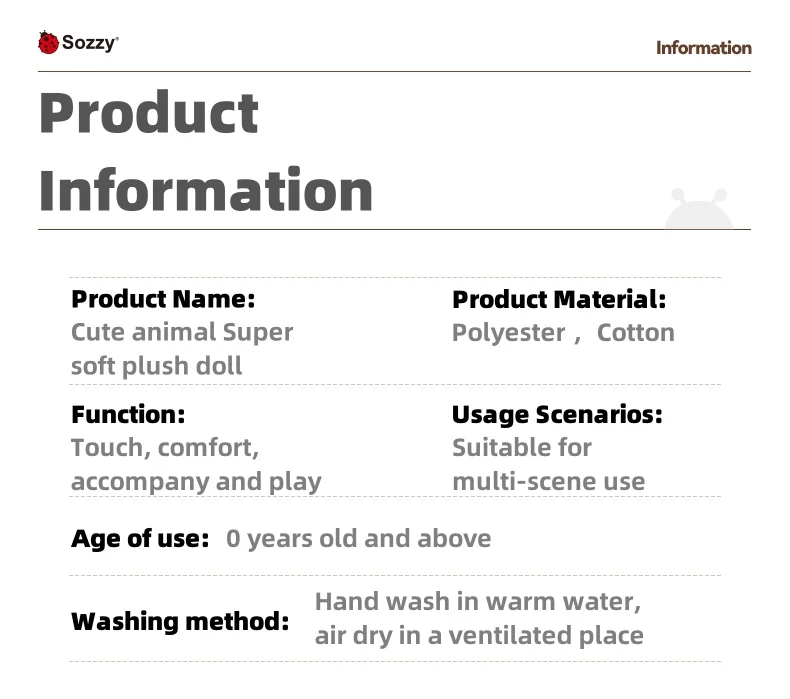The image size is (790, 699).
Task: Click the word Cotton
Action: click(x=635, y=333)
